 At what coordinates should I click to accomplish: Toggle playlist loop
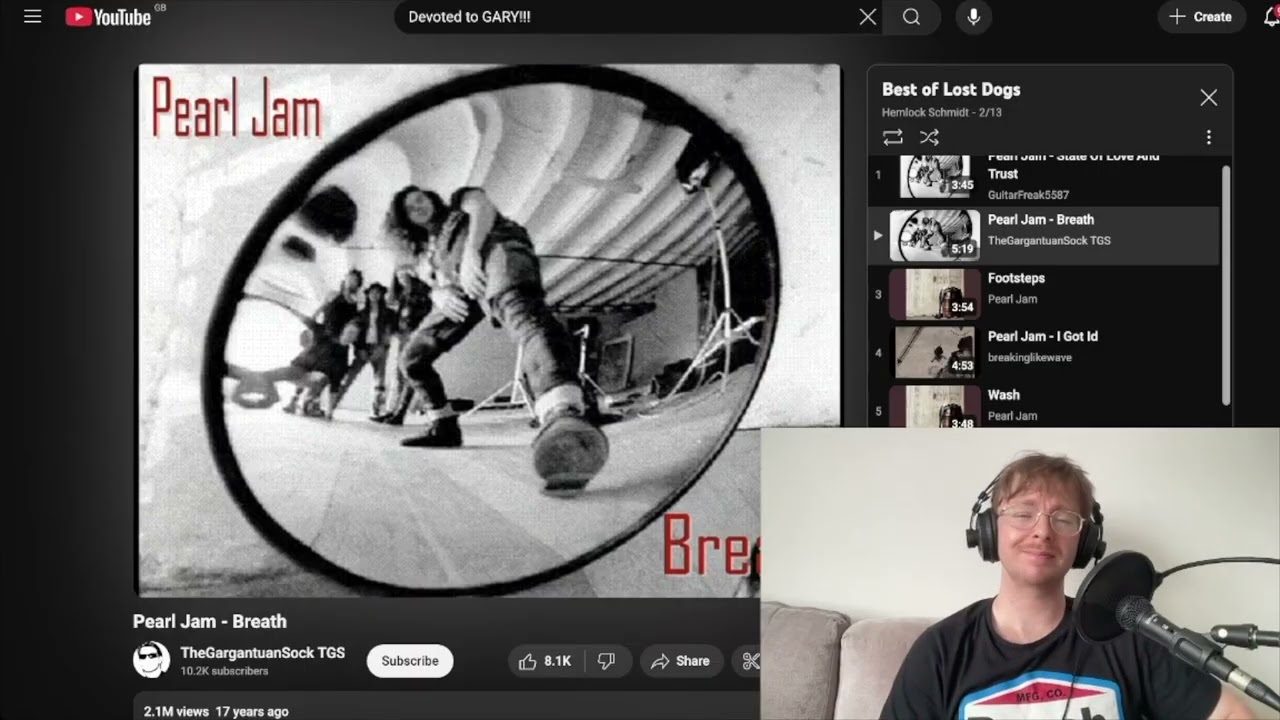(893, 137)
